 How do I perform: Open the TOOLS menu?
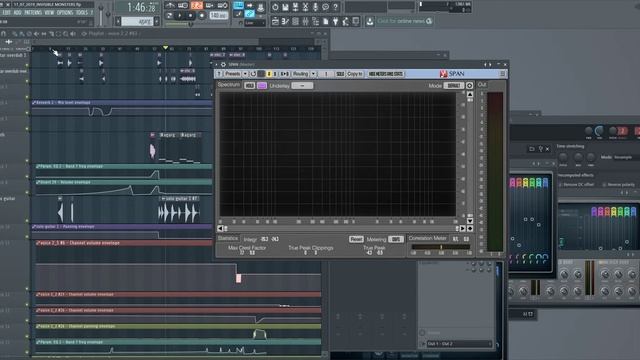(82, 13)
